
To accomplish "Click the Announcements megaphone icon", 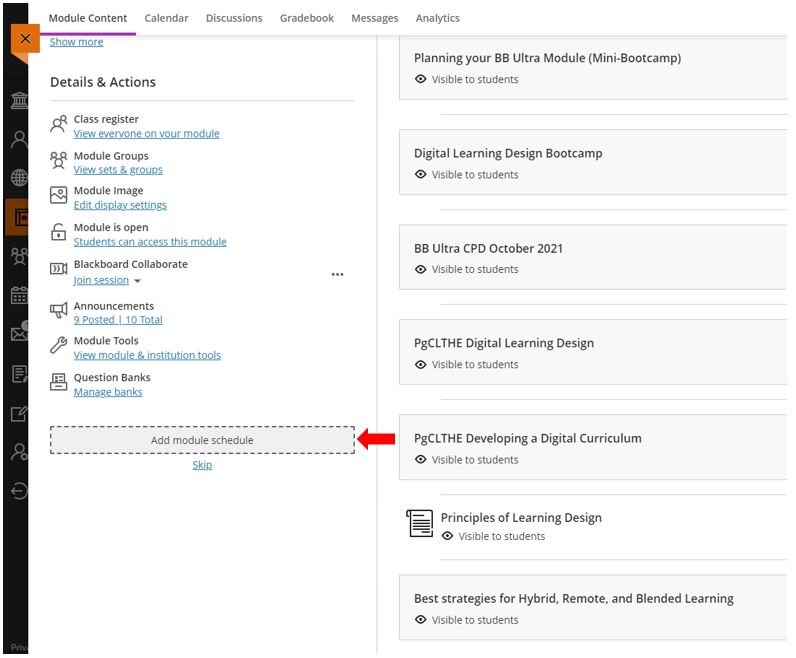I will [58, 310].
